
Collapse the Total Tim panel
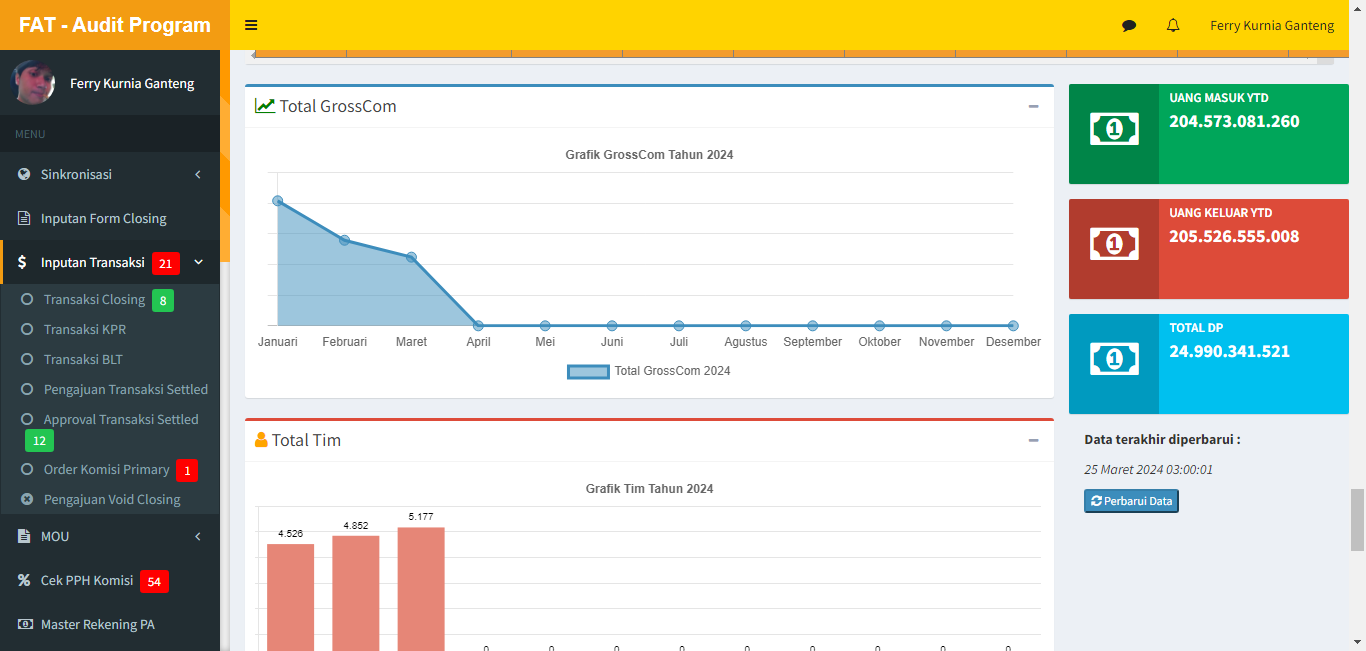(x=1033, y=441)
